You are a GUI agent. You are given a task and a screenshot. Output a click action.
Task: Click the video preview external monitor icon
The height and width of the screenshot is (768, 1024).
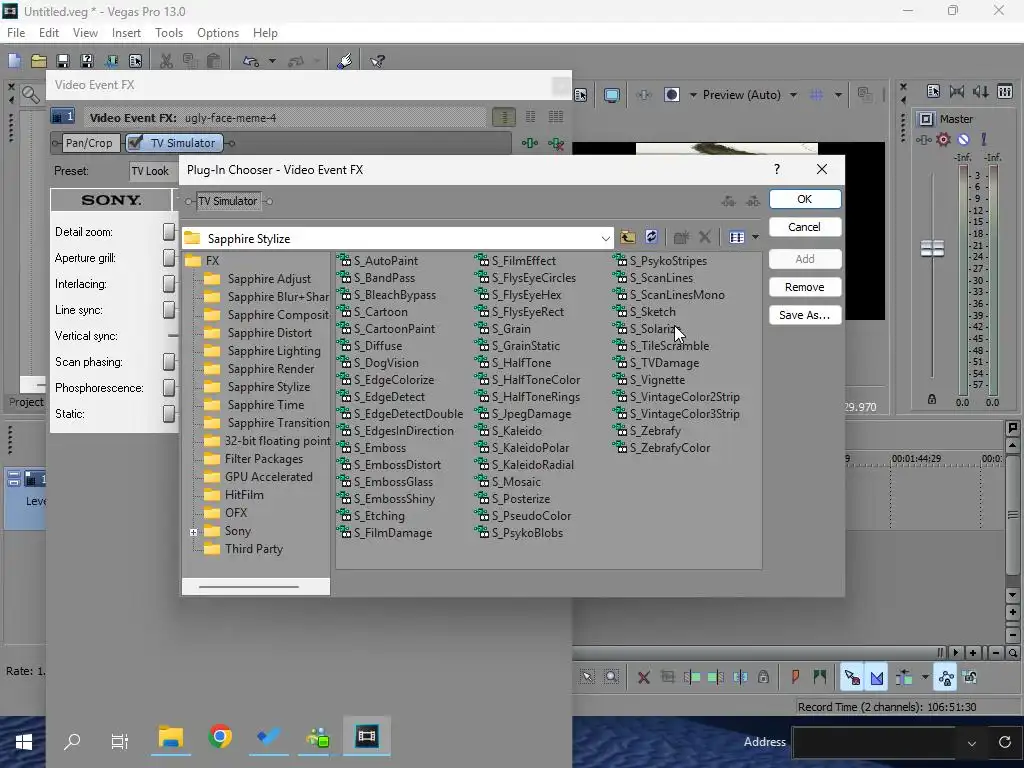tap(612, 95)
